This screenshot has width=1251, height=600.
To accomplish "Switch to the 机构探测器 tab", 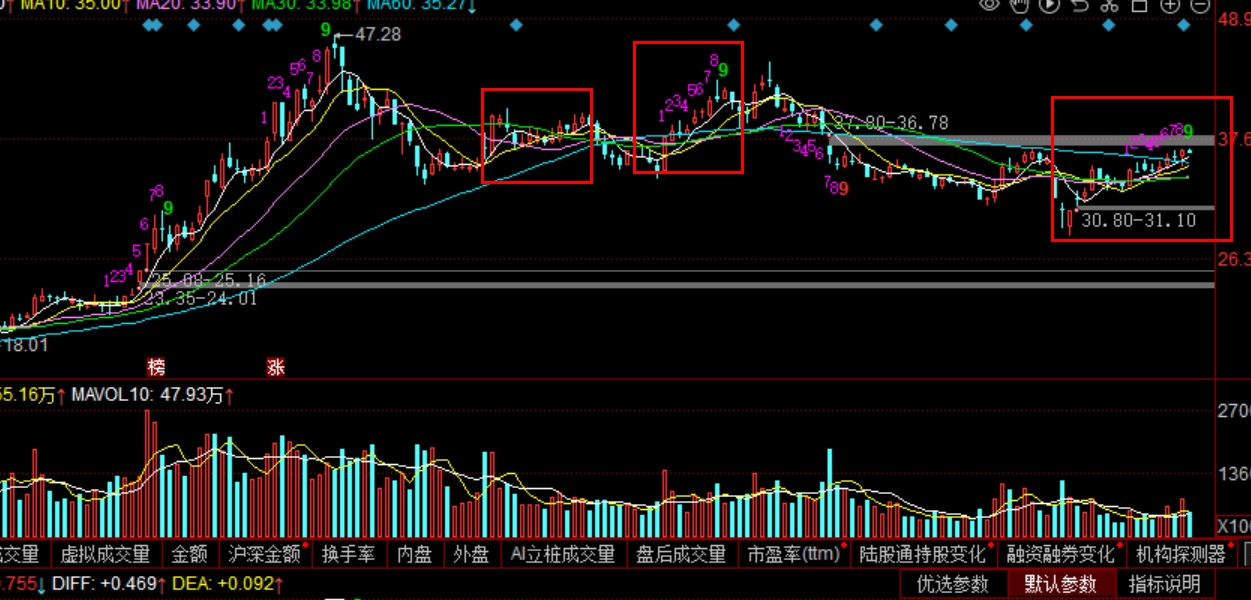I will [x=1180, y=553].
